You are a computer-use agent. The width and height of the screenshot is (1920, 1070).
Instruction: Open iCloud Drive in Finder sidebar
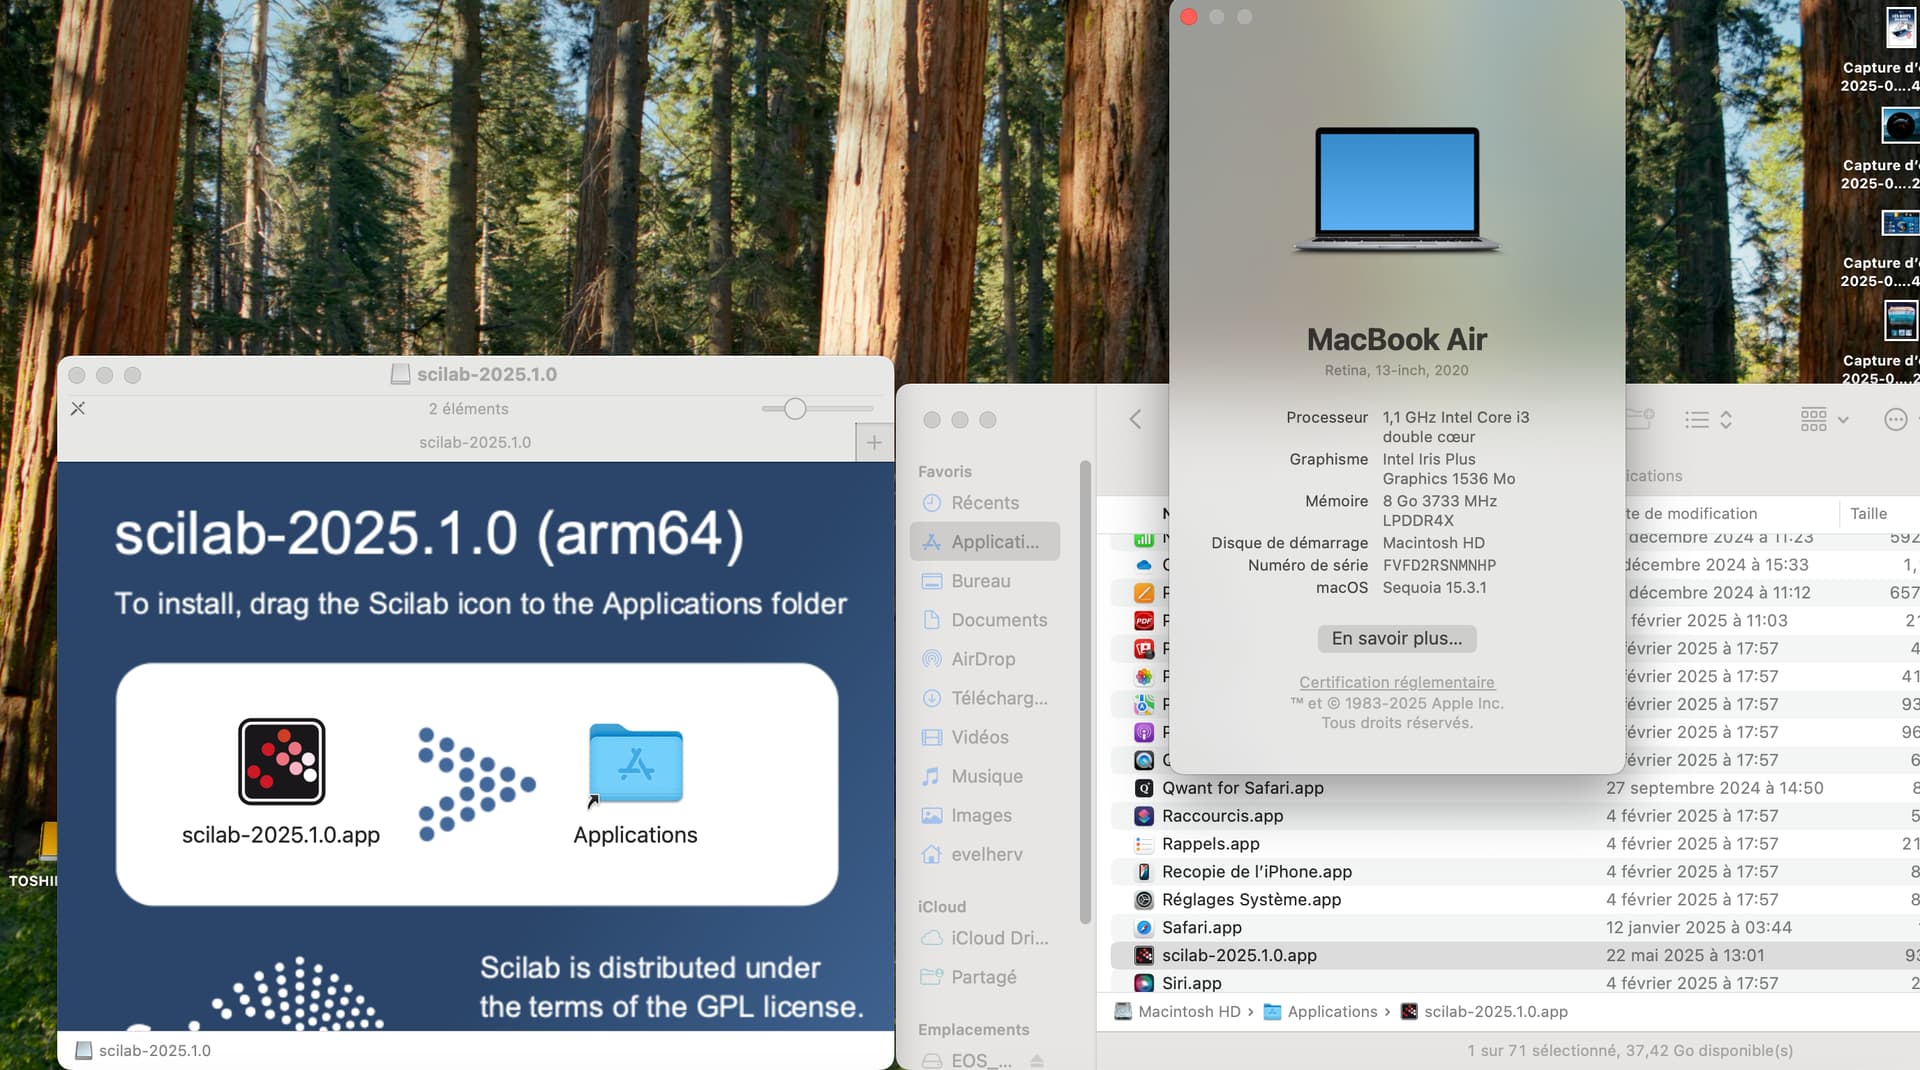pyautogui.click(x=985, y=938)
